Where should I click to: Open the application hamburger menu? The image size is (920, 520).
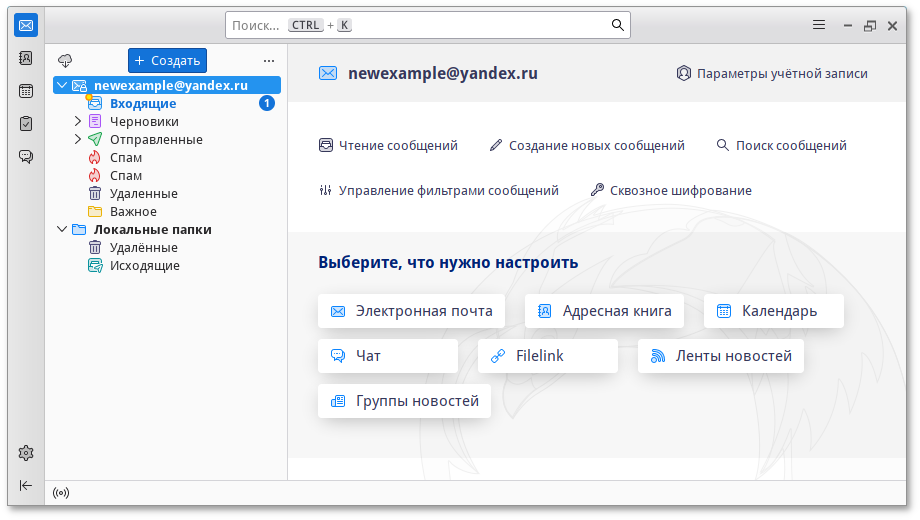pyautogui.click(x=819, y=25)
